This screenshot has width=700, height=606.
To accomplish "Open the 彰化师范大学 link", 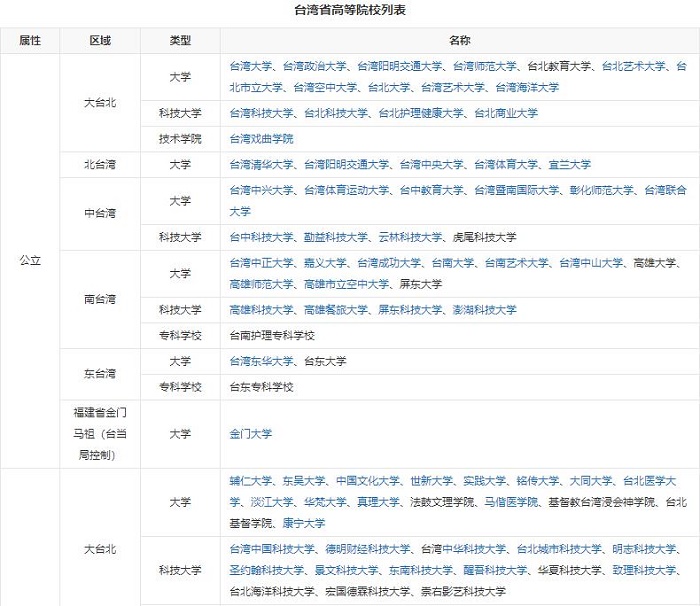I will click(601, 191).
